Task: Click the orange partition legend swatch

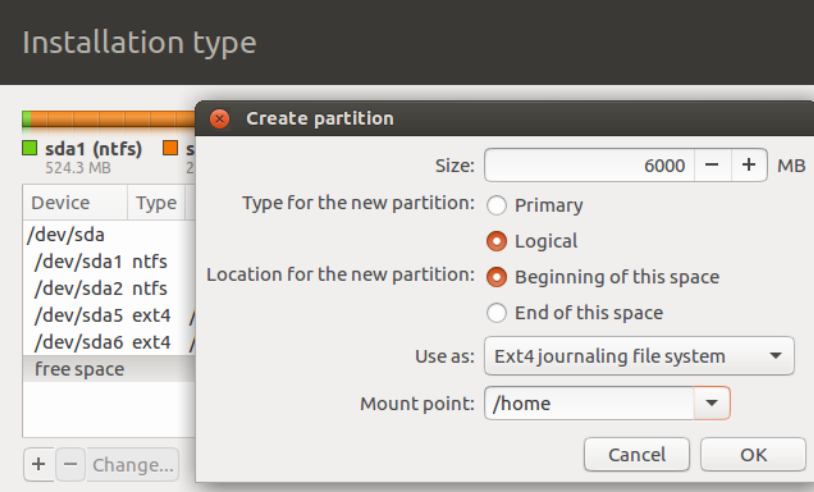Action: pos(170,148)
